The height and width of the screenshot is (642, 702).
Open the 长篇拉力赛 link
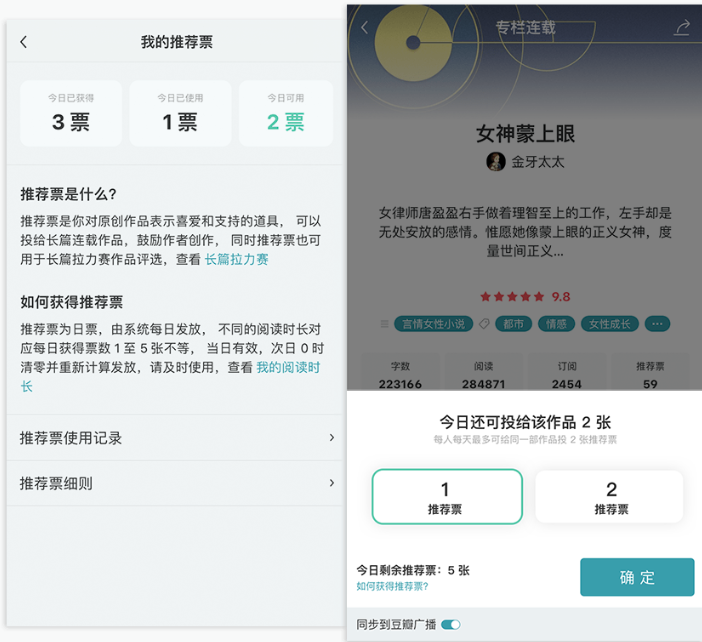(x=236, y=259)
